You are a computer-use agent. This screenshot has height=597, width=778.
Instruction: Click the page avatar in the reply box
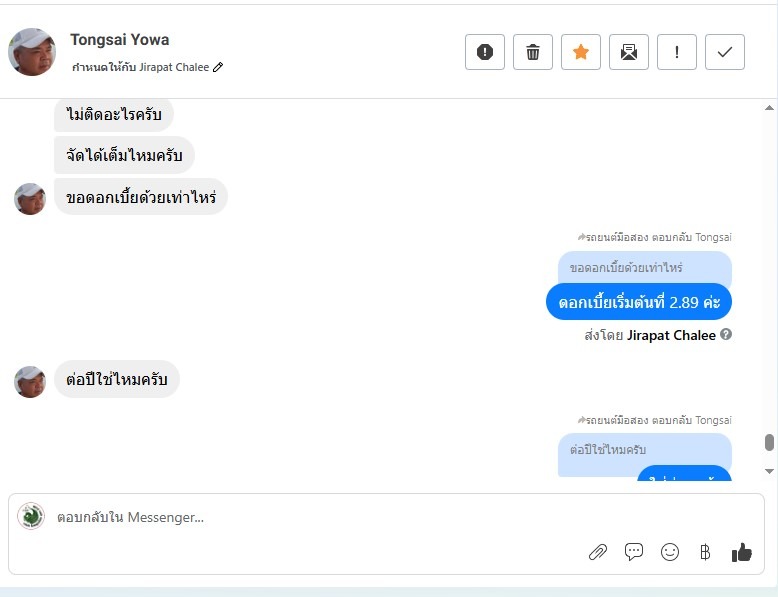[x=31, y=516]
